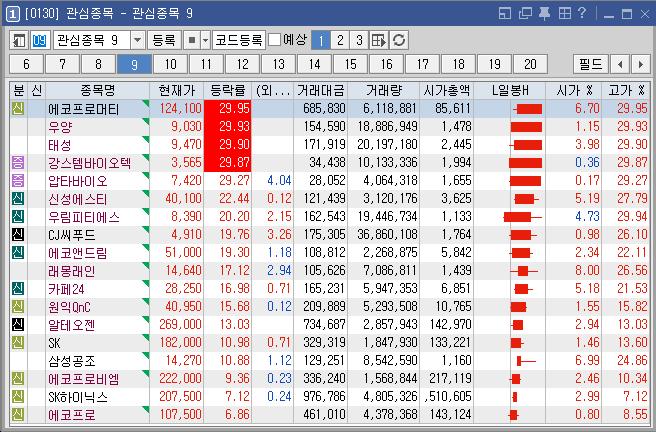This screenshot has height=432, width=656.
Task: Click the grid layout icon in the title bar
Action: [x=564, y=13]
